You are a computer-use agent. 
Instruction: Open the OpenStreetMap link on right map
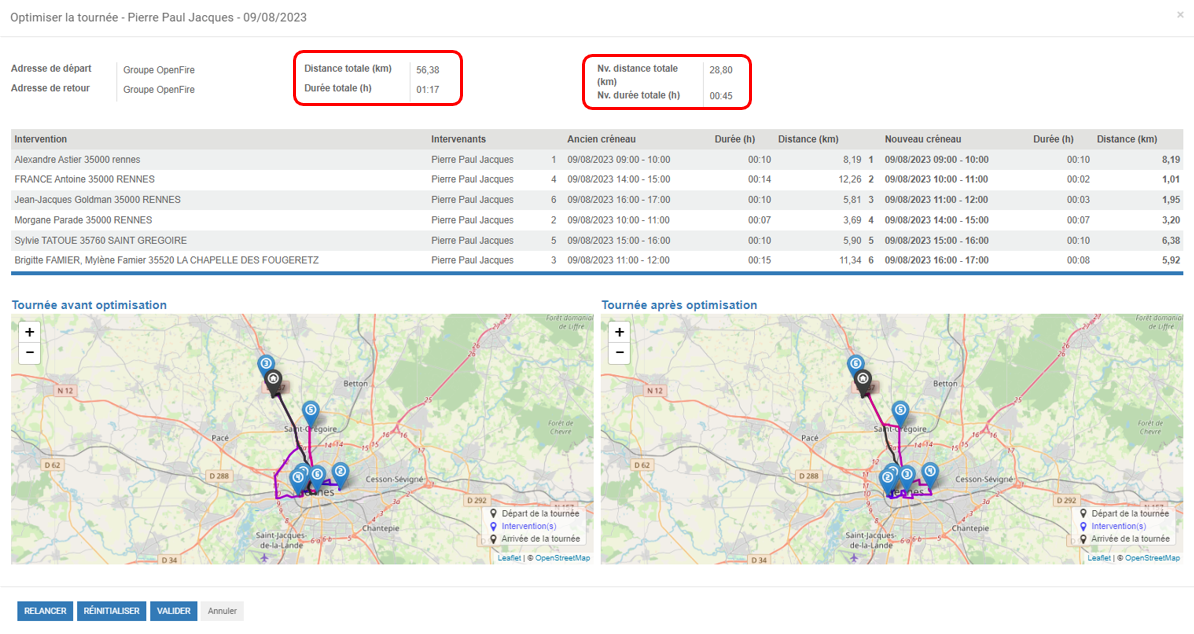pyautogui.click(x=1152, y=558)
